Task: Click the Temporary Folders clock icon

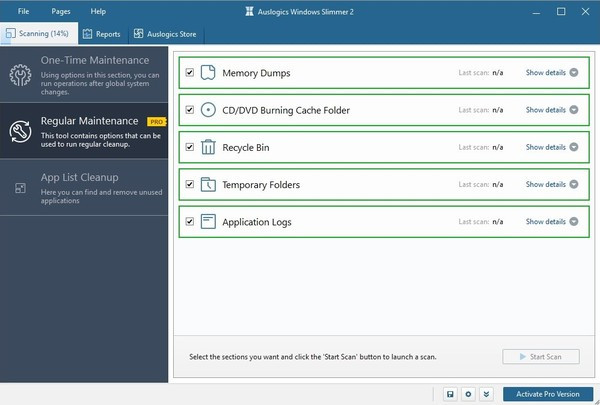Action: coord(208,184)
